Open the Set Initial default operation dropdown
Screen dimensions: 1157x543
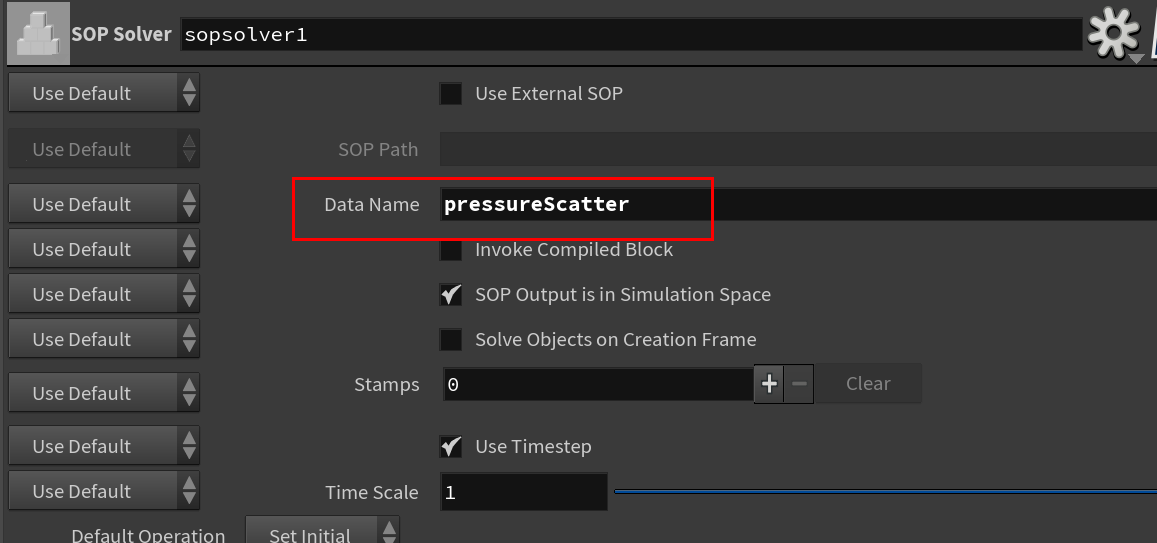(x=322, y=533)
